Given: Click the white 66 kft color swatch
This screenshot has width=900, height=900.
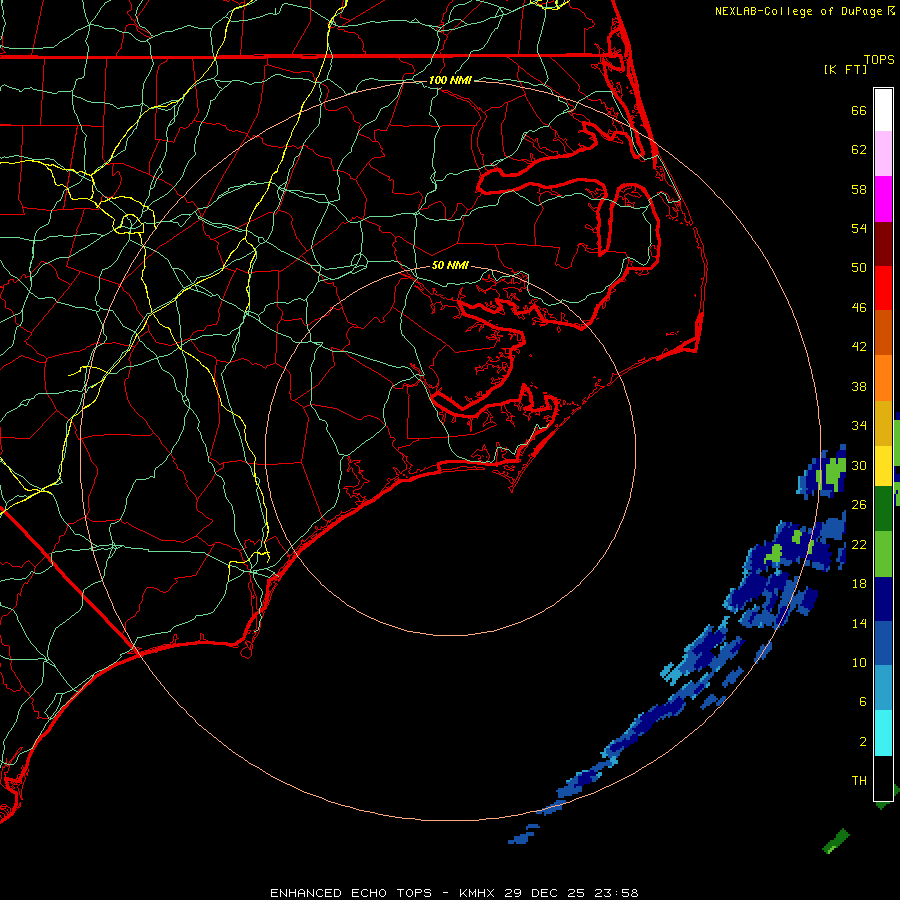Looking at the screenshot, I should [883, 110].
